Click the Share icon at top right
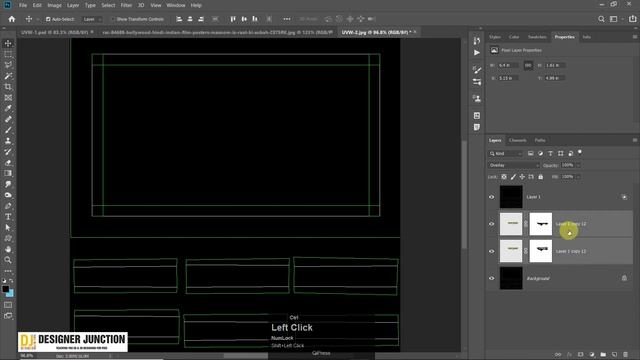Viewport: 640px width, 360px height. coord(632,19)
